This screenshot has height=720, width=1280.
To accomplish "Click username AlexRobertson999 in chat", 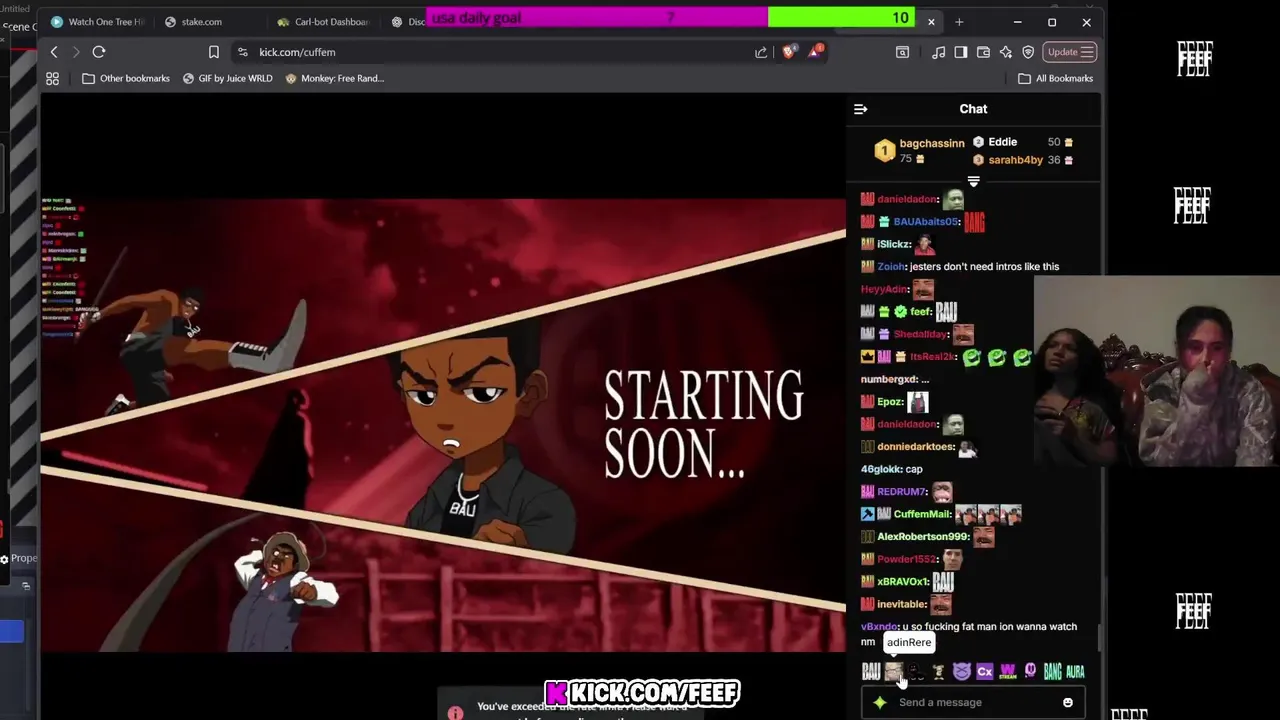I will [922, 537].
